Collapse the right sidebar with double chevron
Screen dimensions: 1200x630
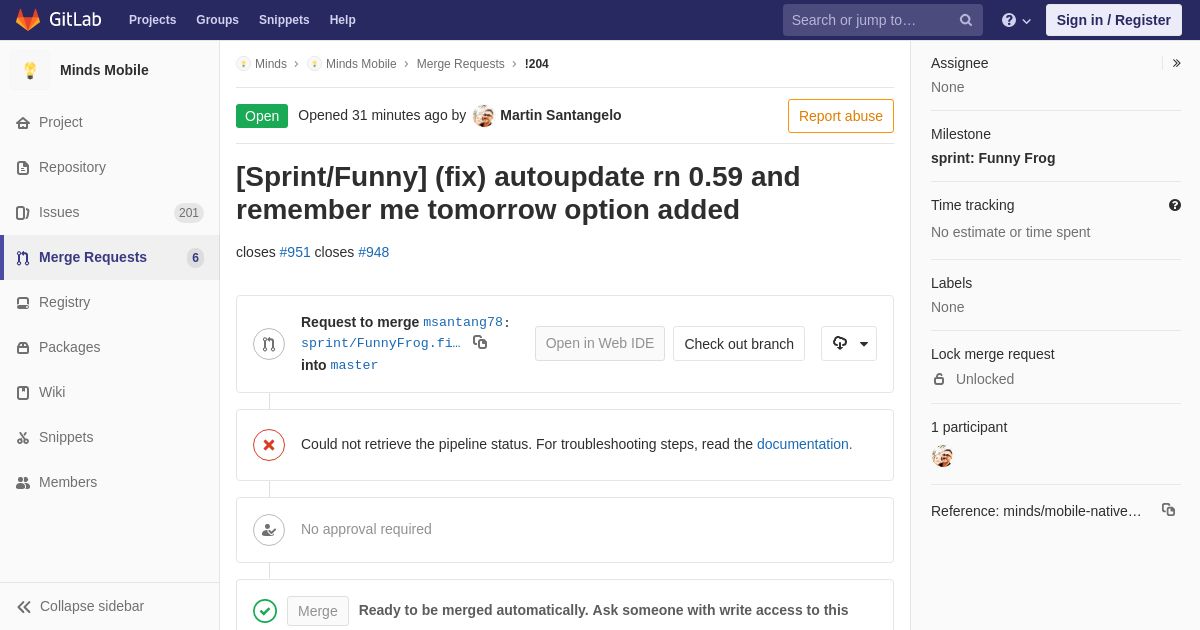(1176, 63)
